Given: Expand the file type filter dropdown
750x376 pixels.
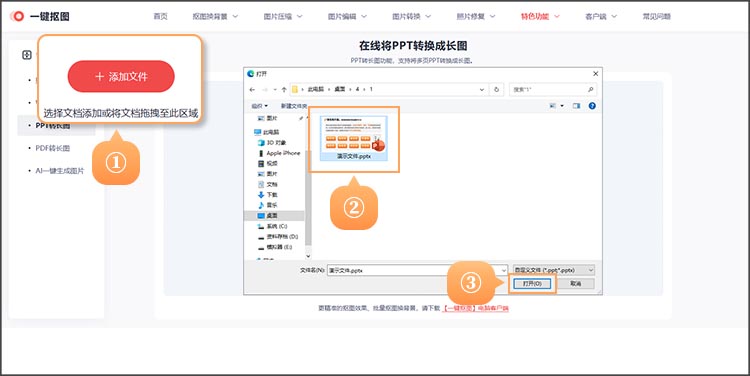Looking at the screenshot, I should point(591,270).
